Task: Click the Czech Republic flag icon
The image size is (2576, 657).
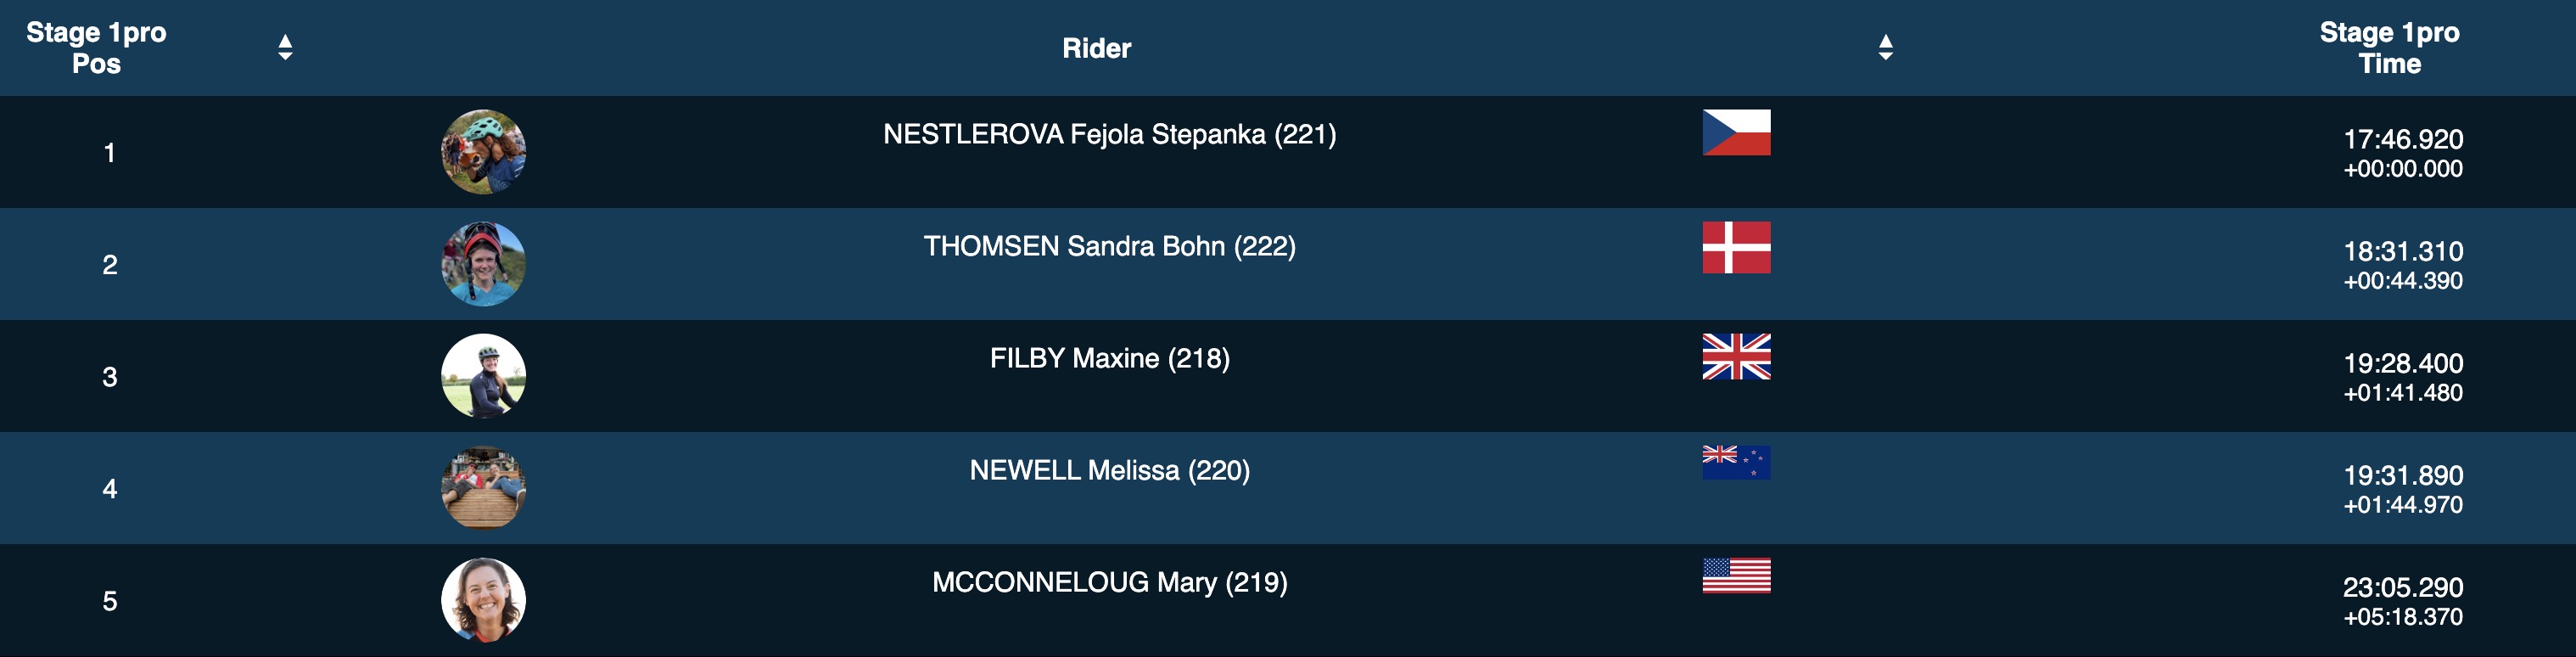Action: [1736, 132]
